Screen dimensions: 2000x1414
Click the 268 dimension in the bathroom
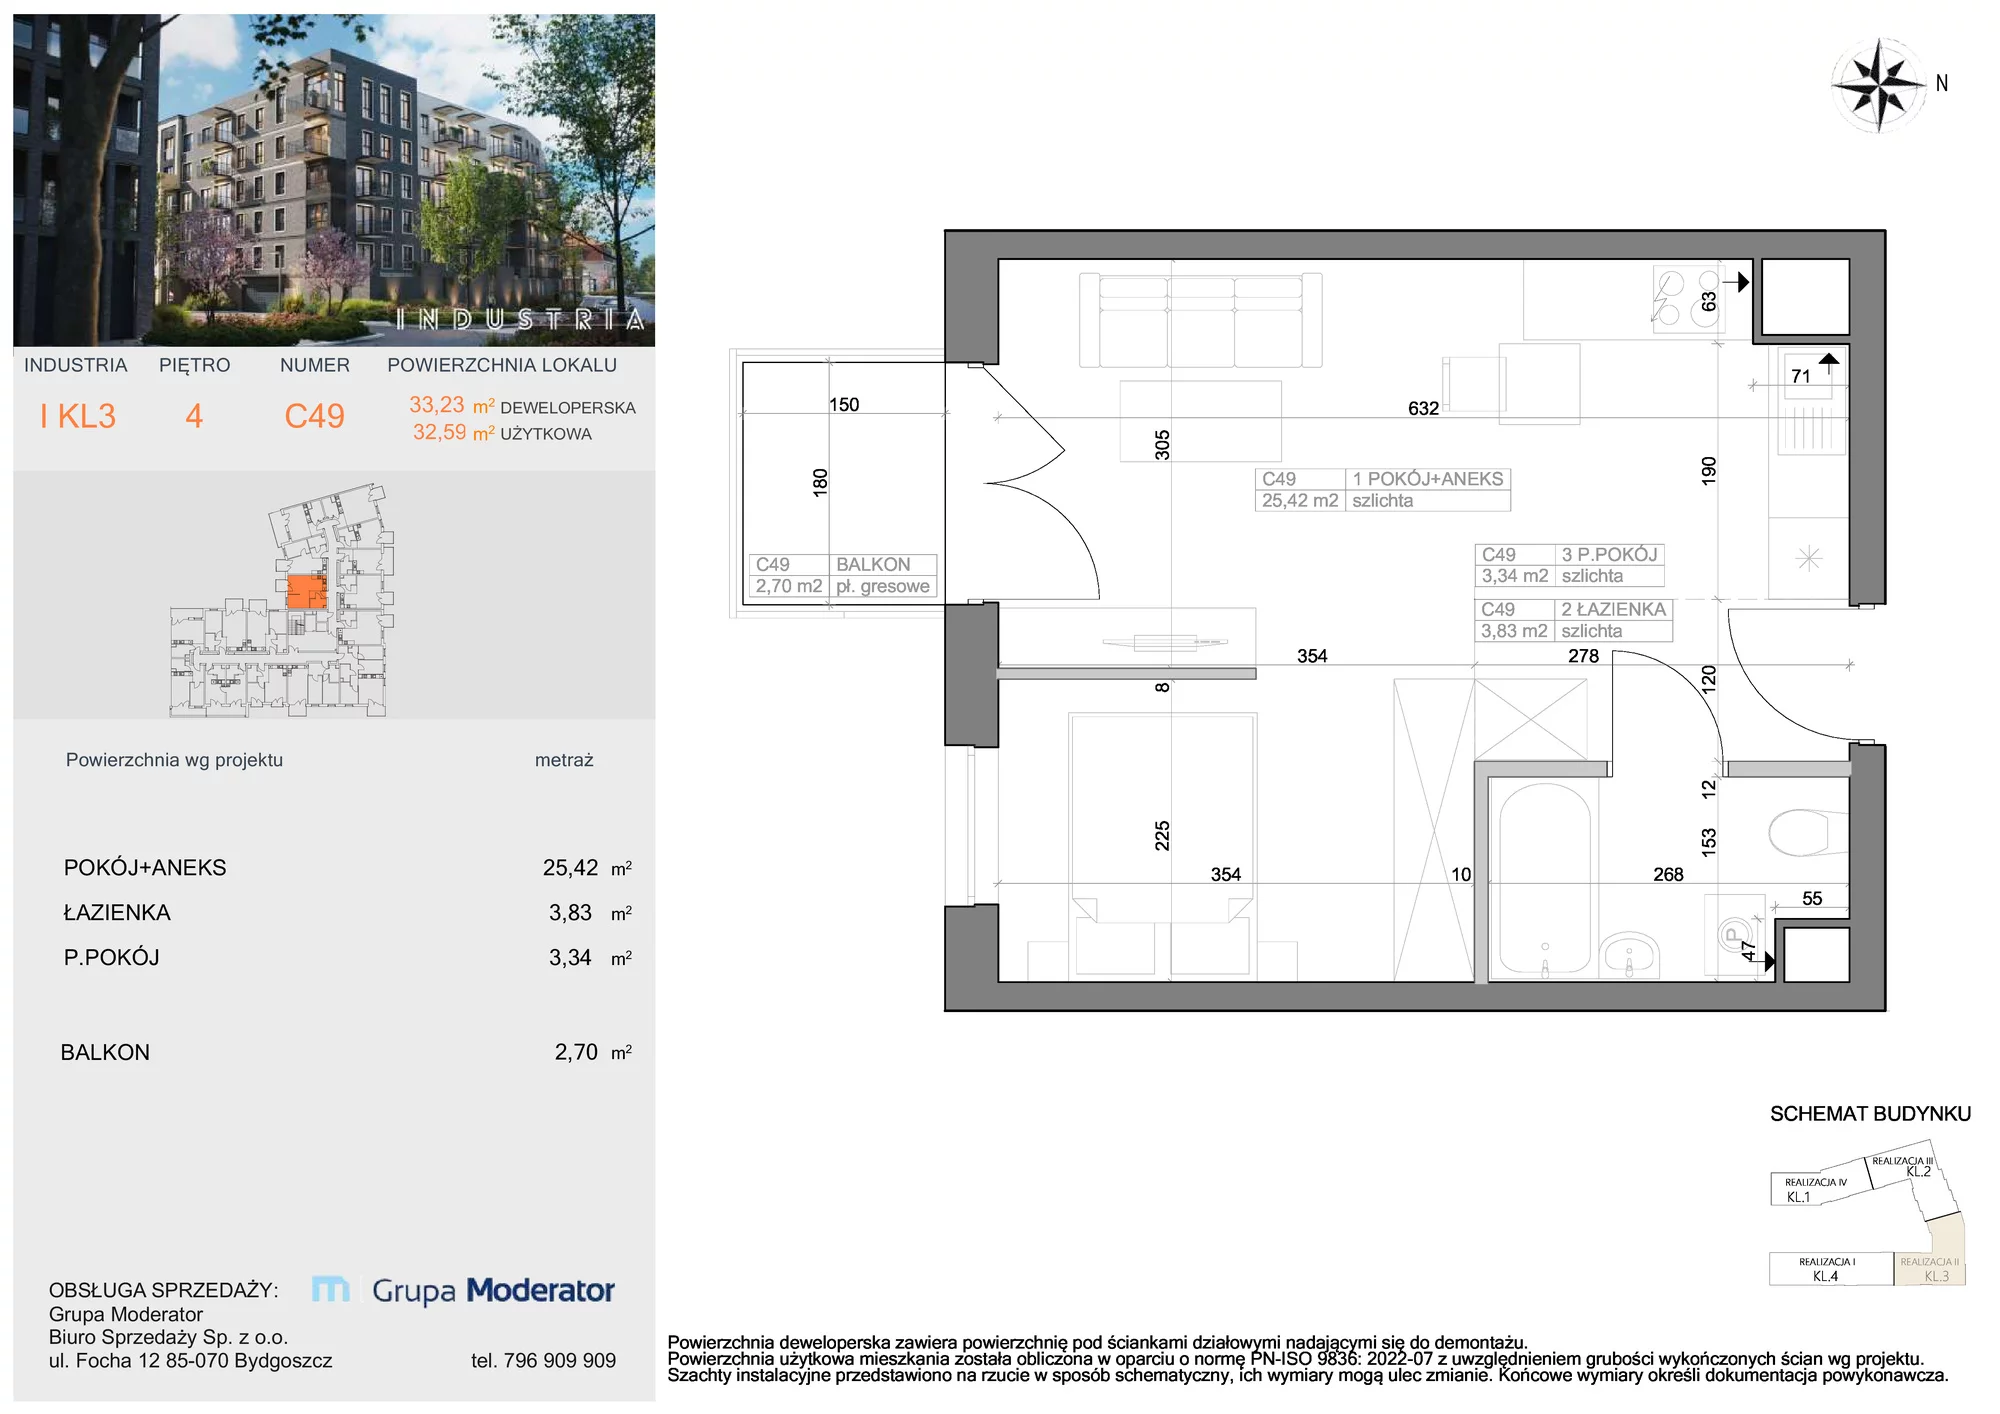1668,874
